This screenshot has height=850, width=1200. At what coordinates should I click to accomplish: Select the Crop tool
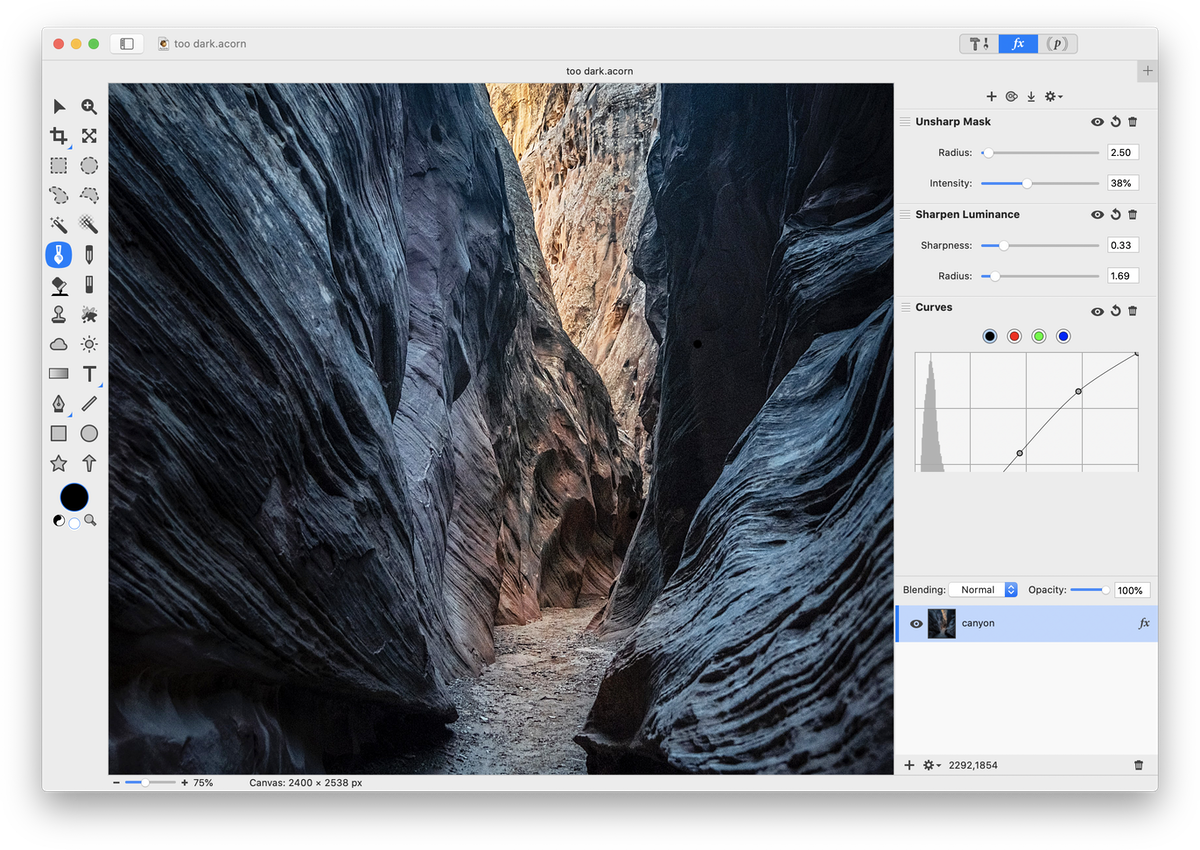click(59, 136)
